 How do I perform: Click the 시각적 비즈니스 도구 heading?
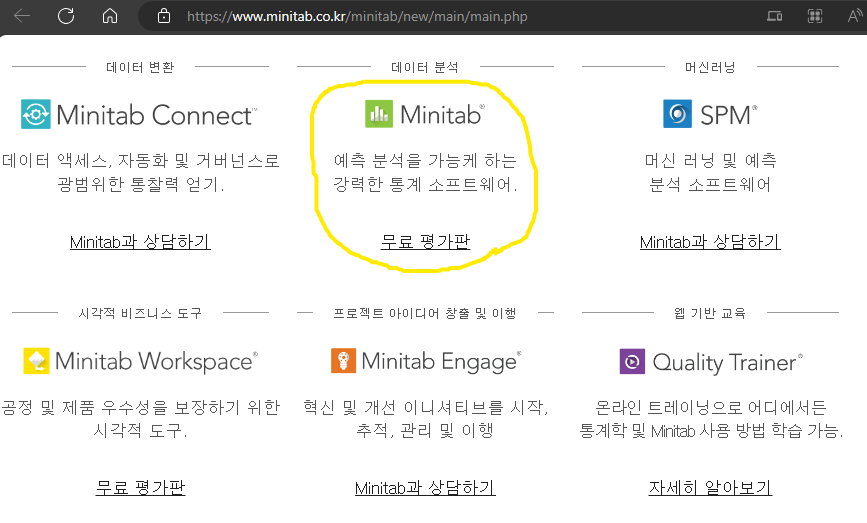pyautogui.click(x=140, y=313)
